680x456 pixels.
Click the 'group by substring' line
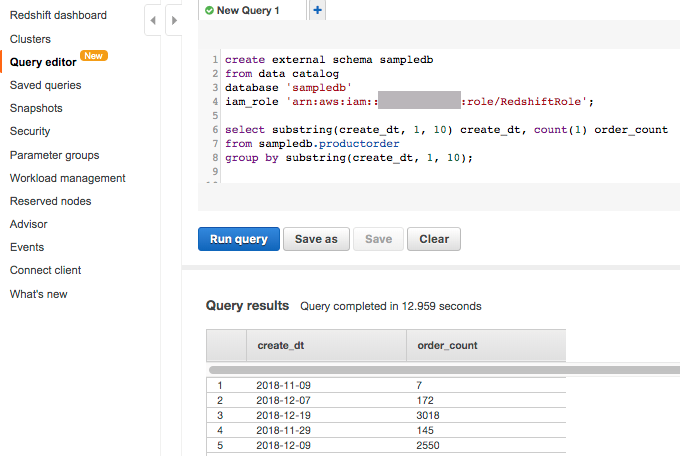pyautogui.click(x=349, y=157)
